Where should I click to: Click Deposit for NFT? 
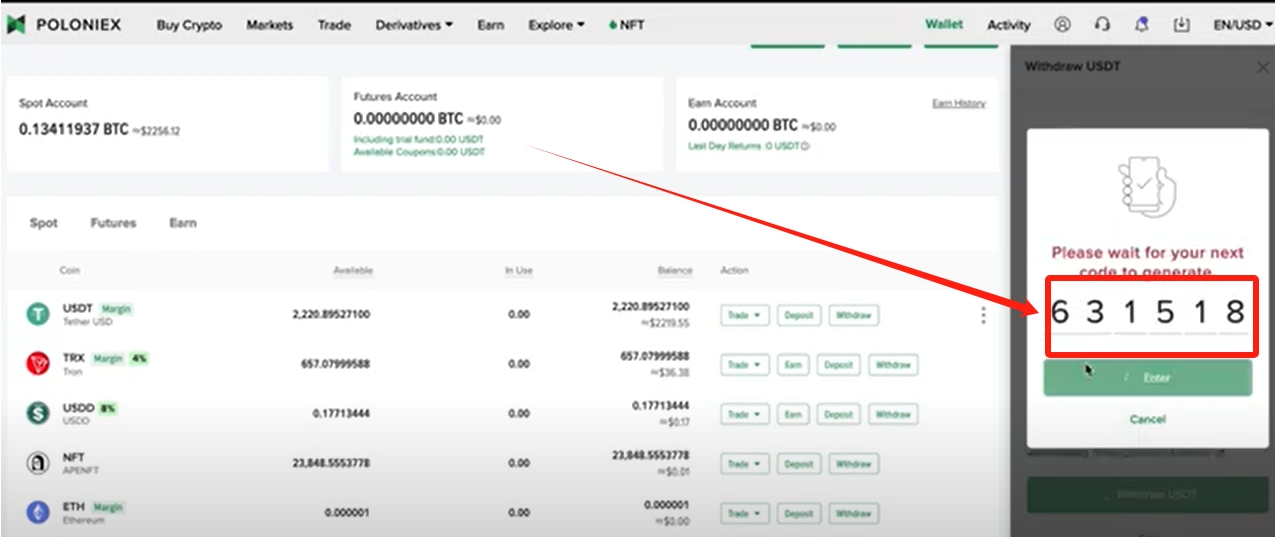(x=799, y=464)
